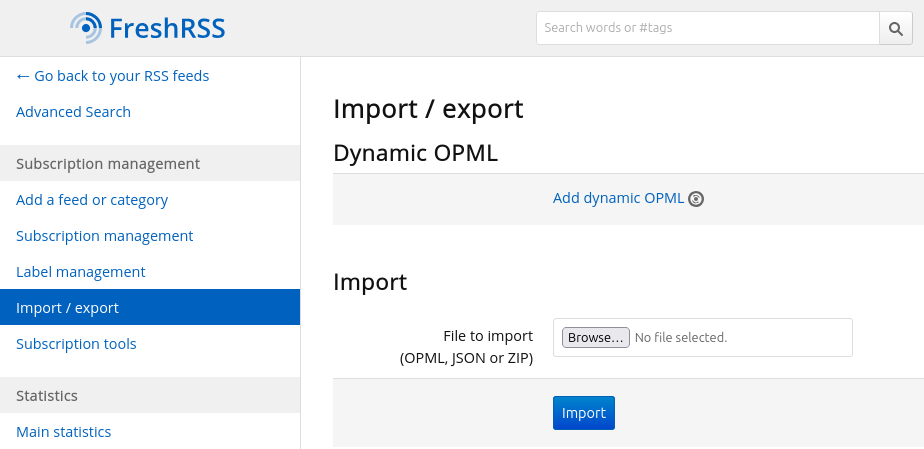924x449 pixels.
Task: Click the Subscription management section header
Action: tap(108, 164)
